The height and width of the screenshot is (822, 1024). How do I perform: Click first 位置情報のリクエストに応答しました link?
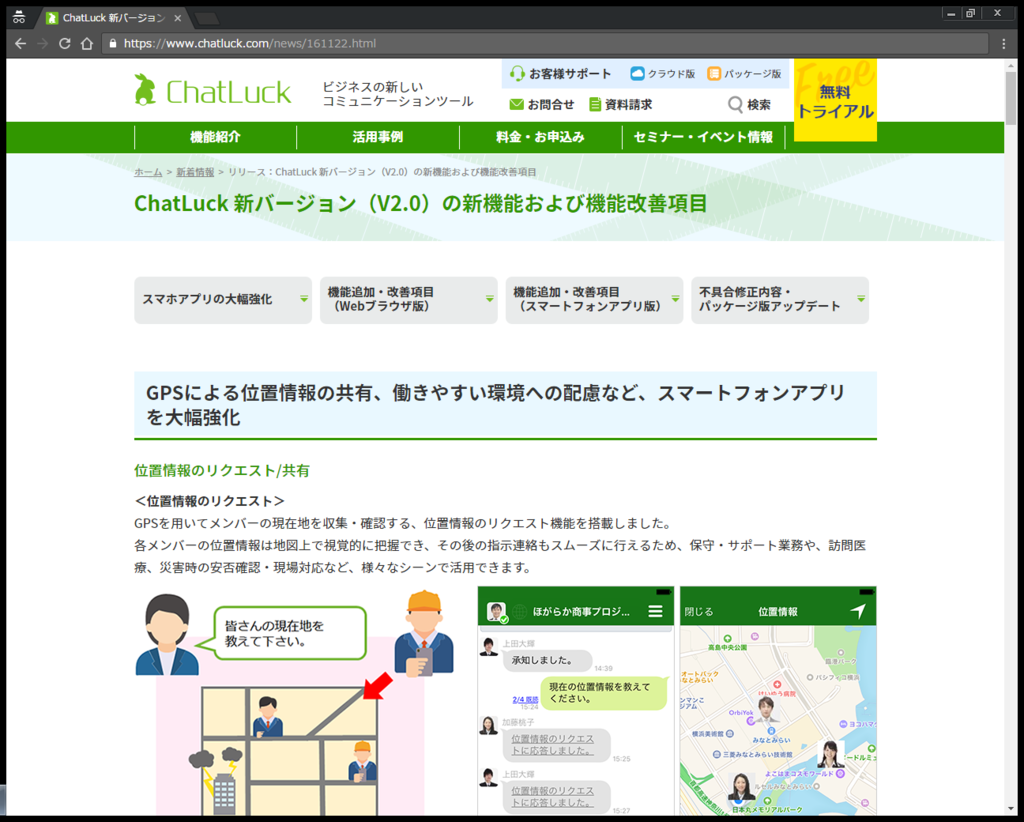552,745
